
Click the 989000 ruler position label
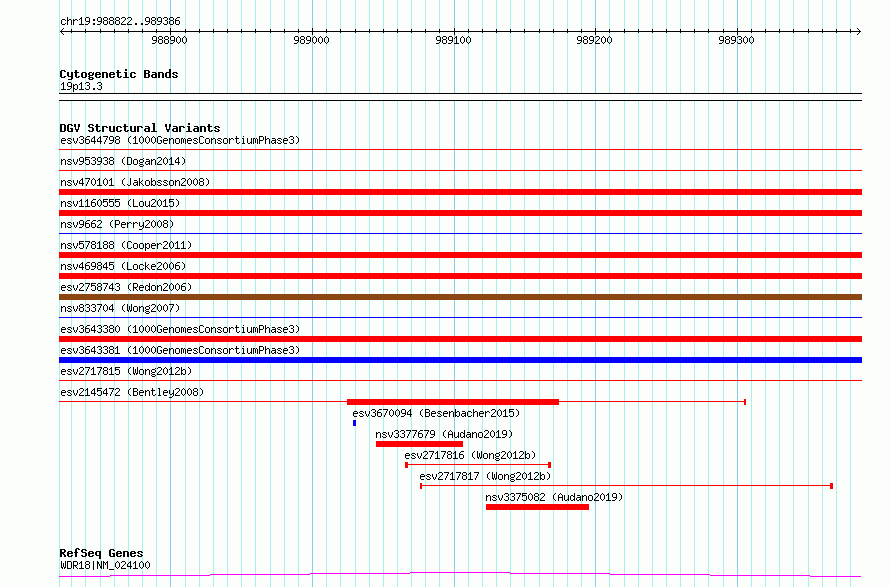tap(311, 40)
